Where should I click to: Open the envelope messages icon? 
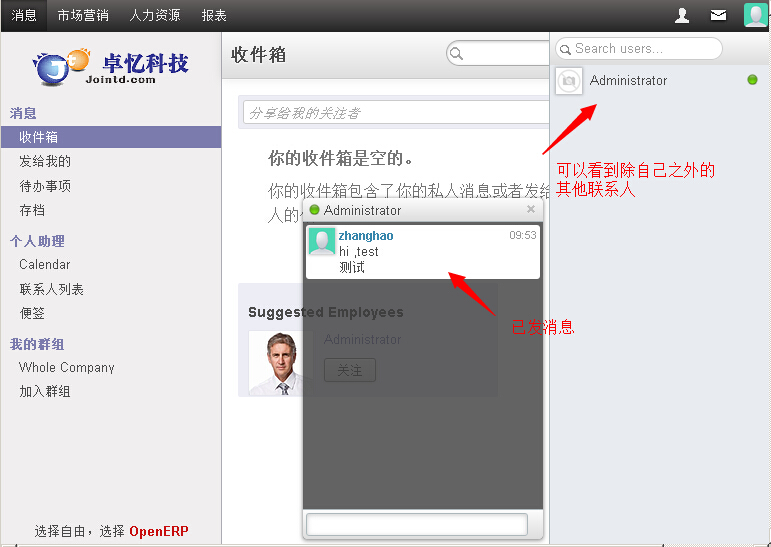718,15
